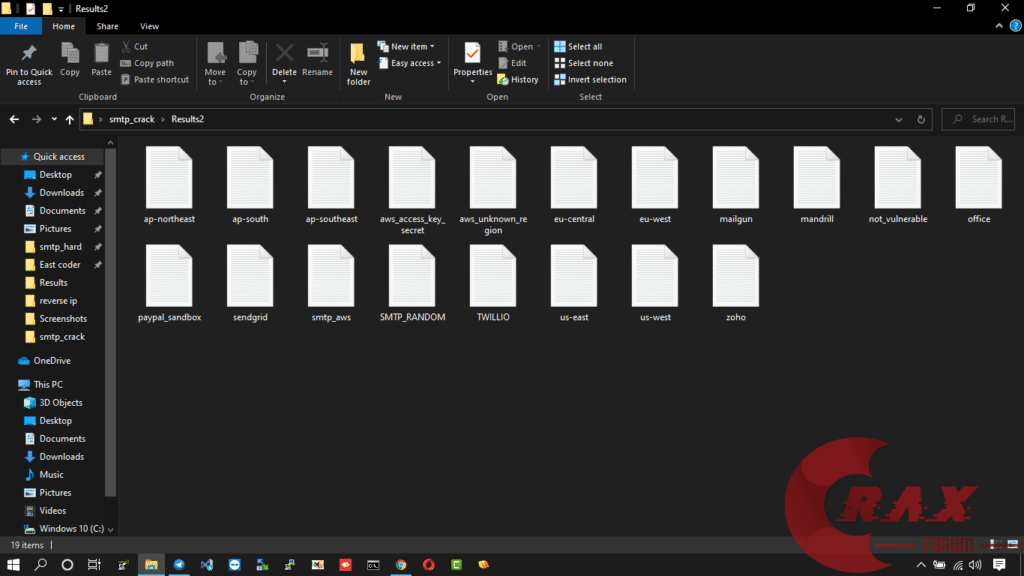Click the Edit command in Open group
The height and width of the screenshot is (576, 1024).
pyautogui.click(x=513, y=63)
